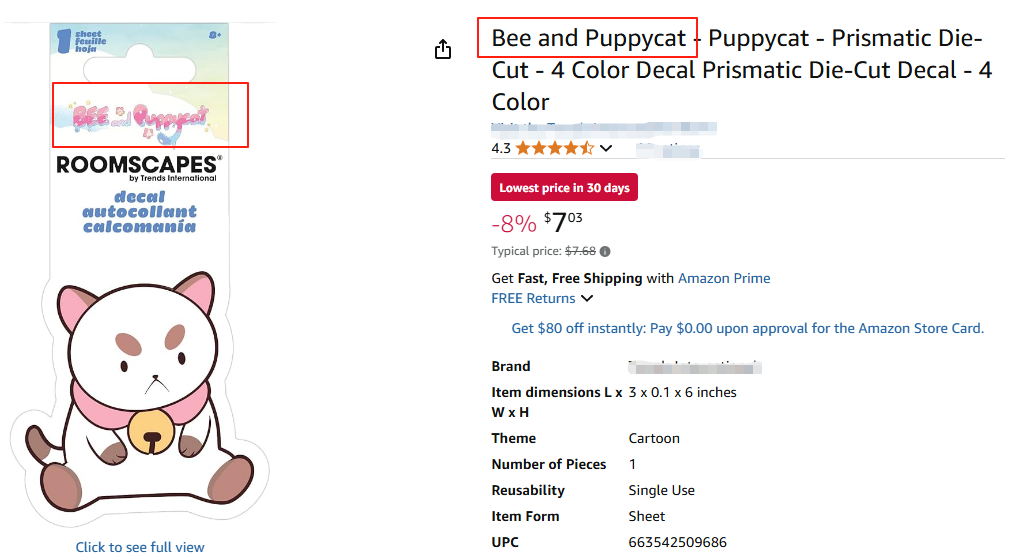Click the 8+ age badge on packaging

[x=215, y=35]
